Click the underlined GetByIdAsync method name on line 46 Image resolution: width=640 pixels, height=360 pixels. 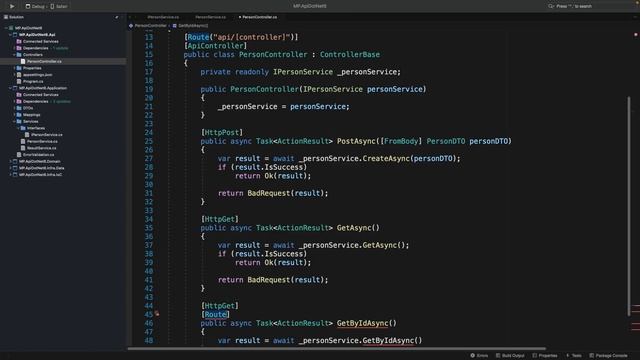coord(362,323)
